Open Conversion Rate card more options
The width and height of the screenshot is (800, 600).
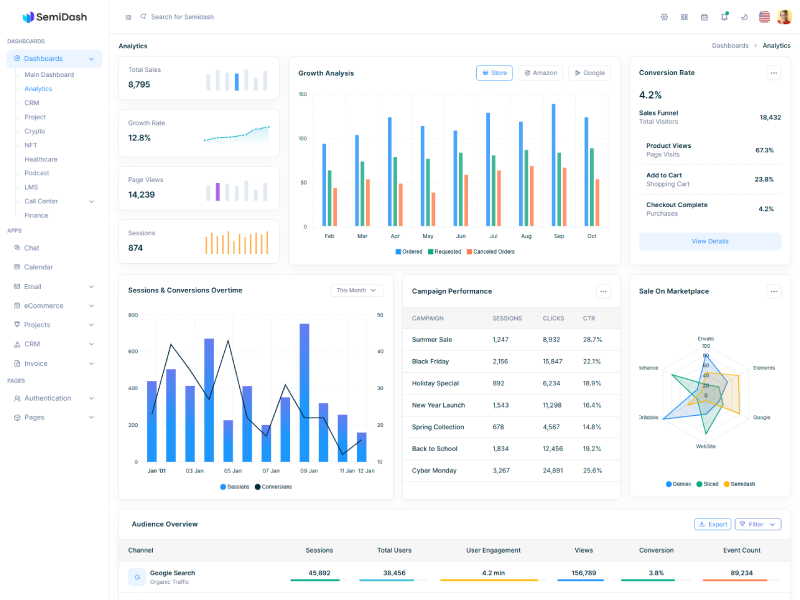tap(773, 73)
